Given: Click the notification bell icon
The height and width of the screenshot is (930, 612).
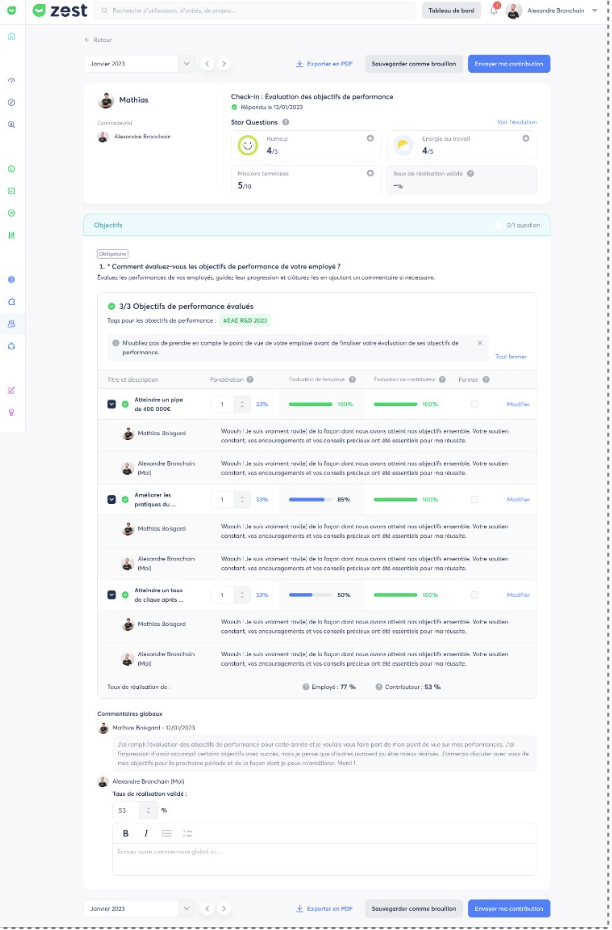Looking at the screenshot, I should click(494, 11).
